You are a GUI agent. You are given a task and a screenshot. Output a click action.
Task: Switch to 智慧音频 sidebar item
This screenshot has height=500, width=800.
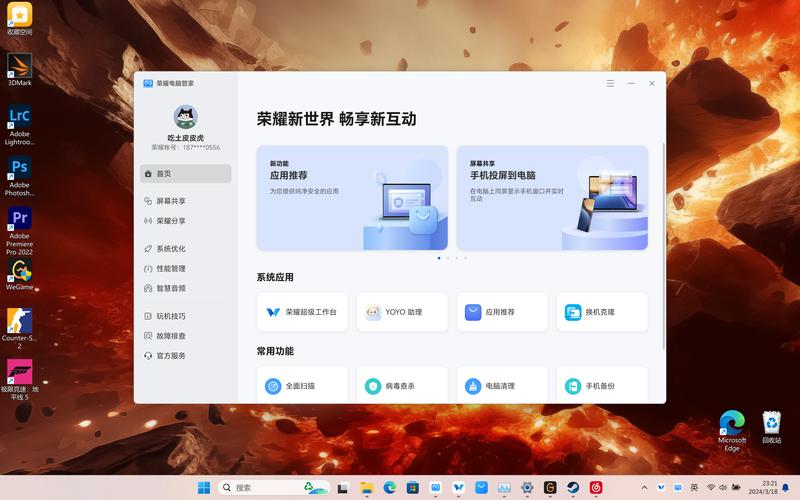click(186, 288)
